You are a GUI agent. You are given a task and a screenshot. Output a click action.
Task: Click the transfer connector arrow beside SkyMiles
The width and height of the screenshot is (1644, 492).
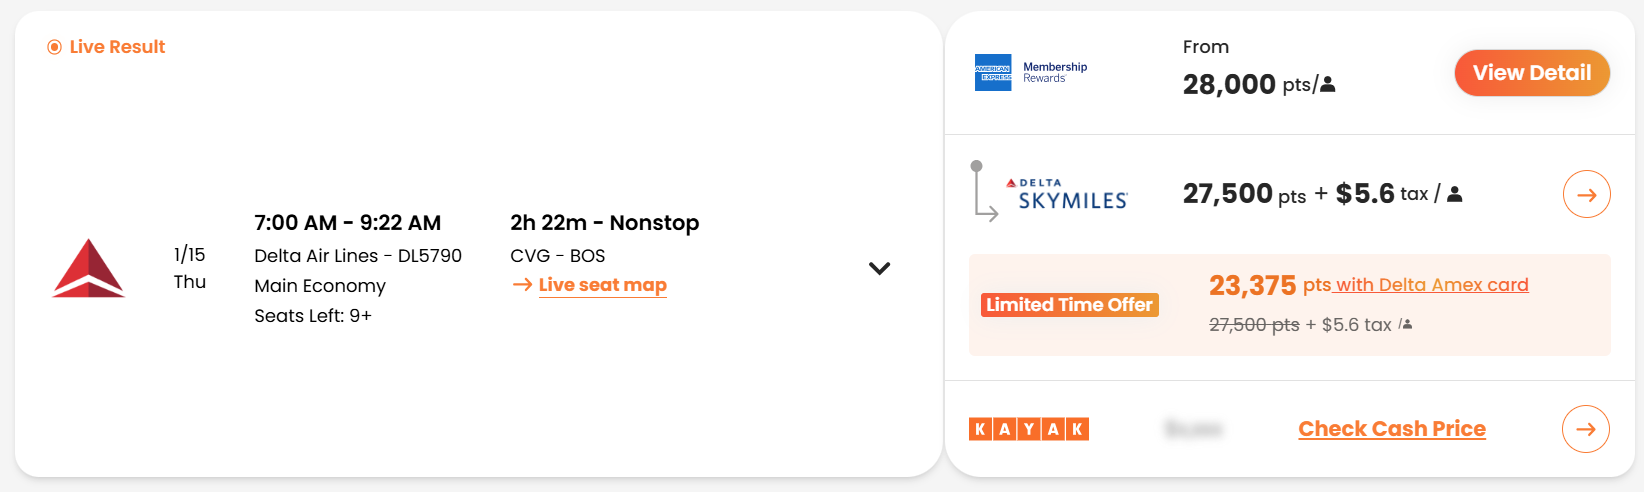click(983, 192)
